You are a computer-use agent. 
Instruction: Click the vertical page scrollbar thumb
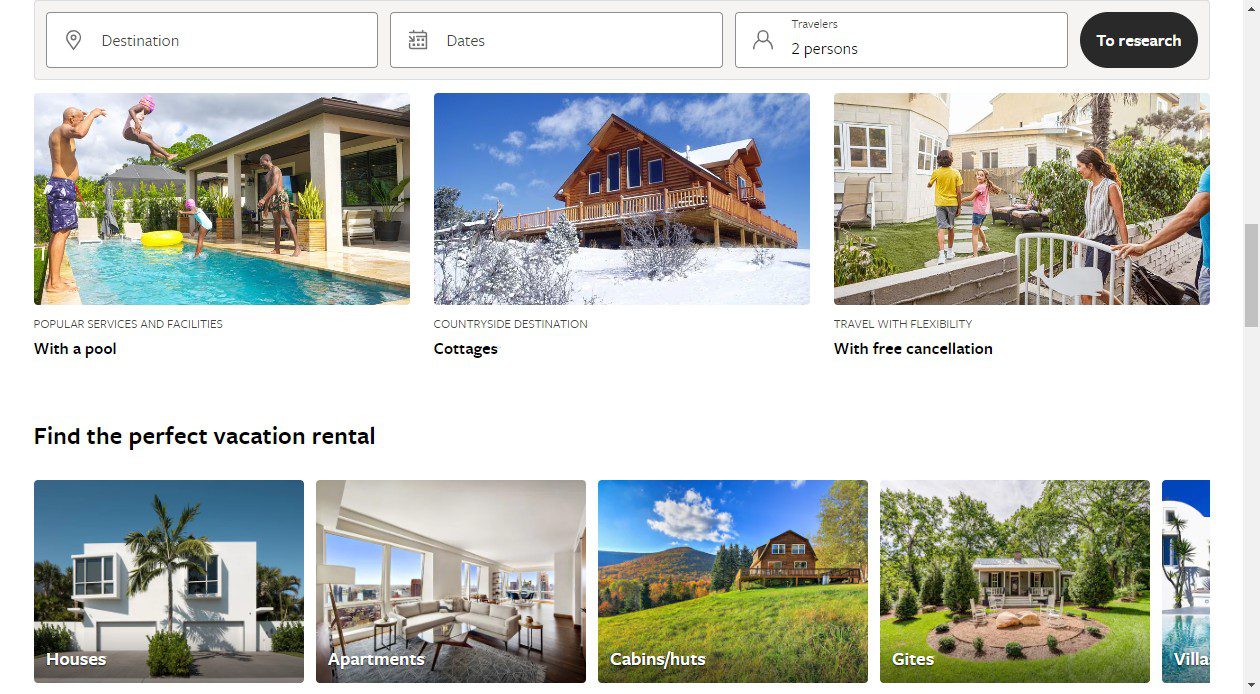pyautogui.click(x=1251, y=275)
